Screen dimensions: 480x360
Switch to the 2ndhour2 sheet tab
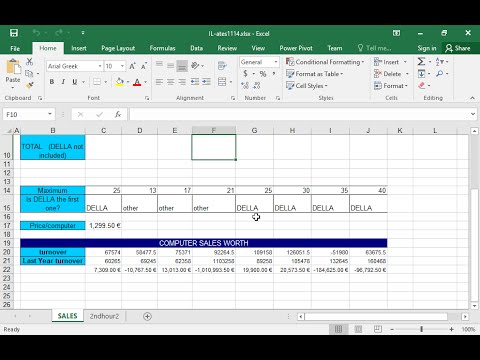(104, 316)
